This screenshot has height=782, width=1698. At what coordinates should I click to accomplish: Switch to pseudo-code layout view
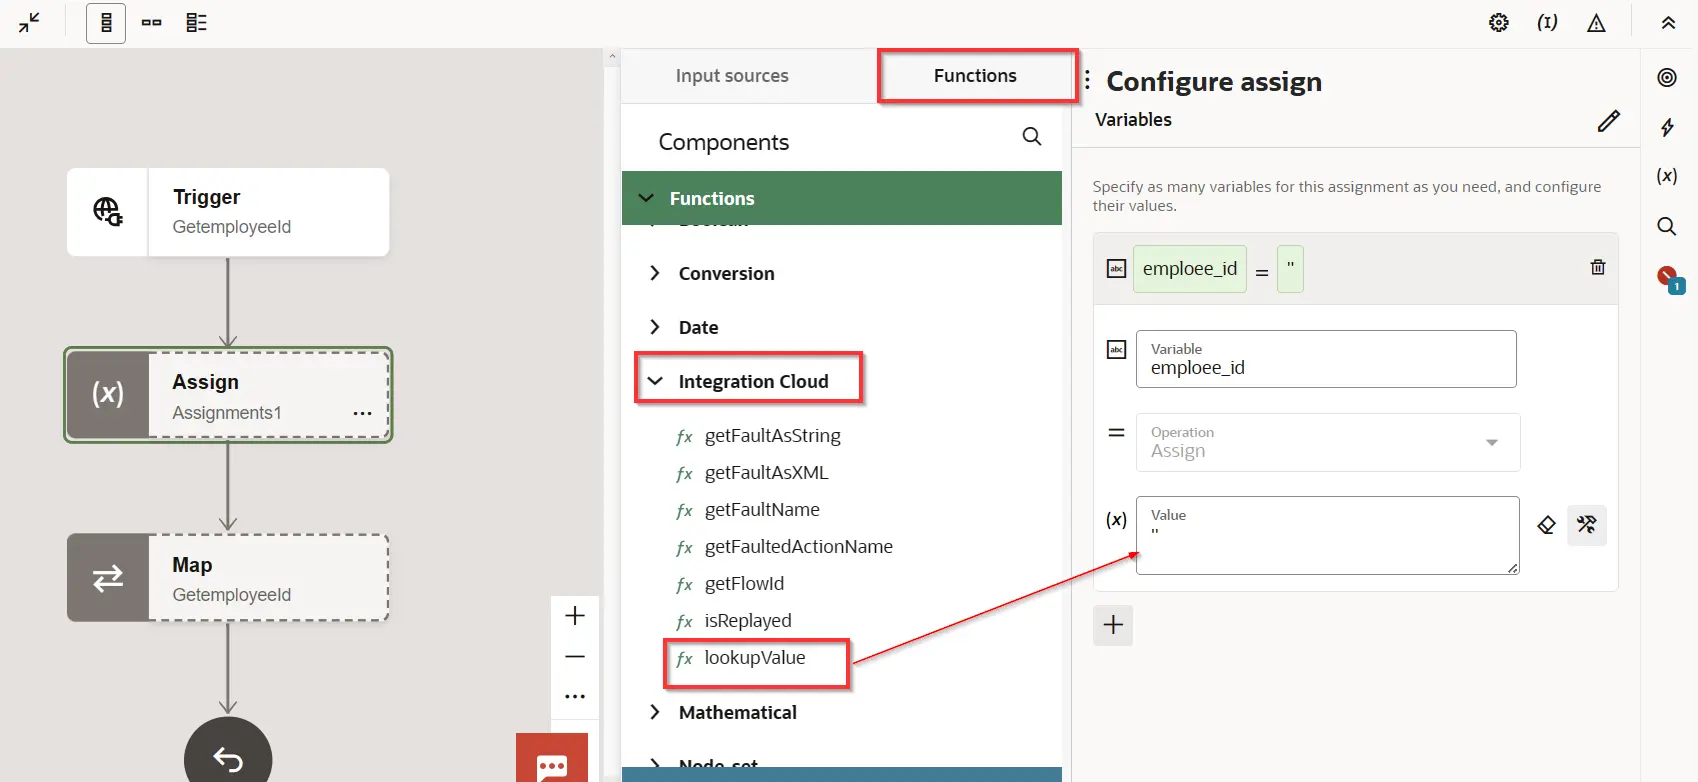pos(197,23)
